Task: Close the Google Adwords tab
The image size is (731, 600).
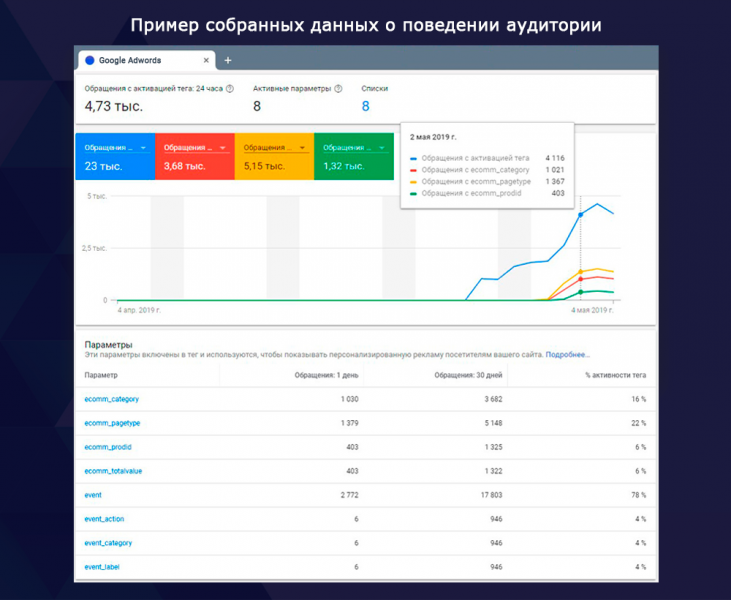Action: pos(206,60)
